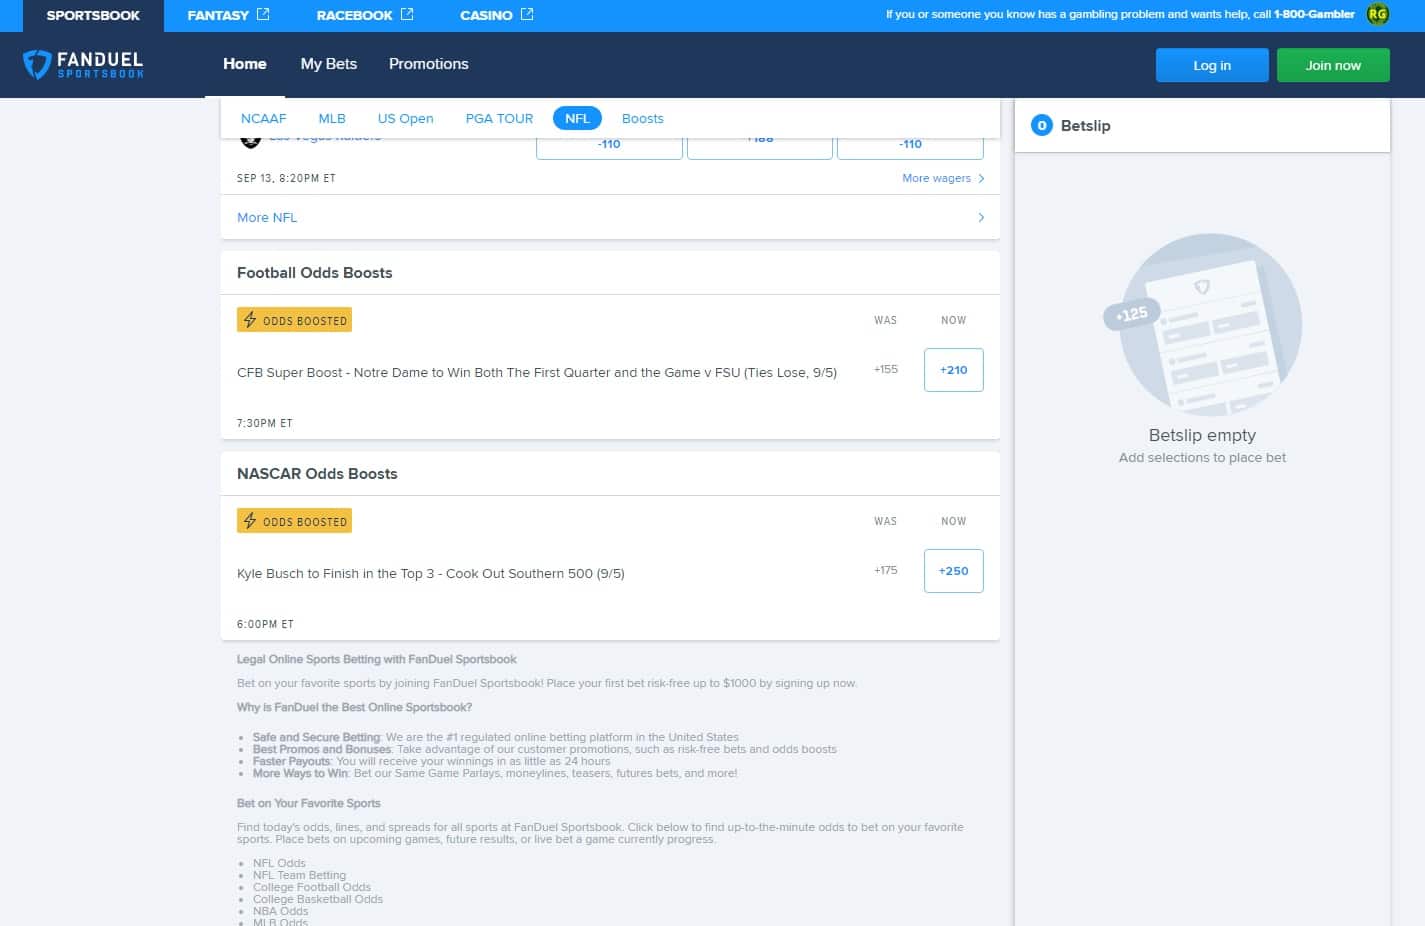Click the 1-800-Gambler helpline text
This screenshot has height=926, width=1425.
coord(1314,14)
